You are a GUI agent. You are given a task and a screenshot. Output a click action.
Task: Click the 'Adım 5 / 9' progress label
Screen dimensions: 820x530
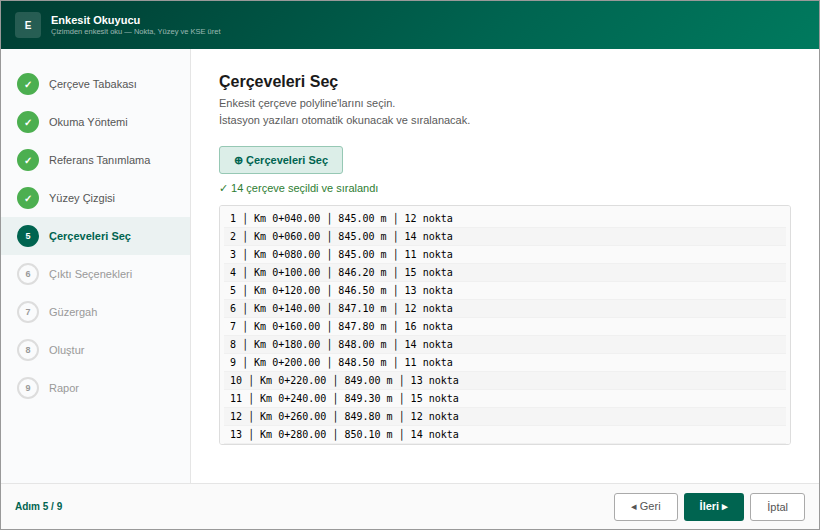pyautogui.click(x=39, y=506)
